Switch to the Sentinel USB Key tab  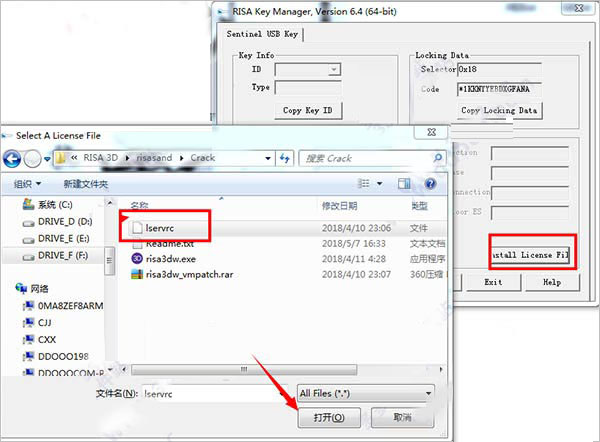pos(262,34)
